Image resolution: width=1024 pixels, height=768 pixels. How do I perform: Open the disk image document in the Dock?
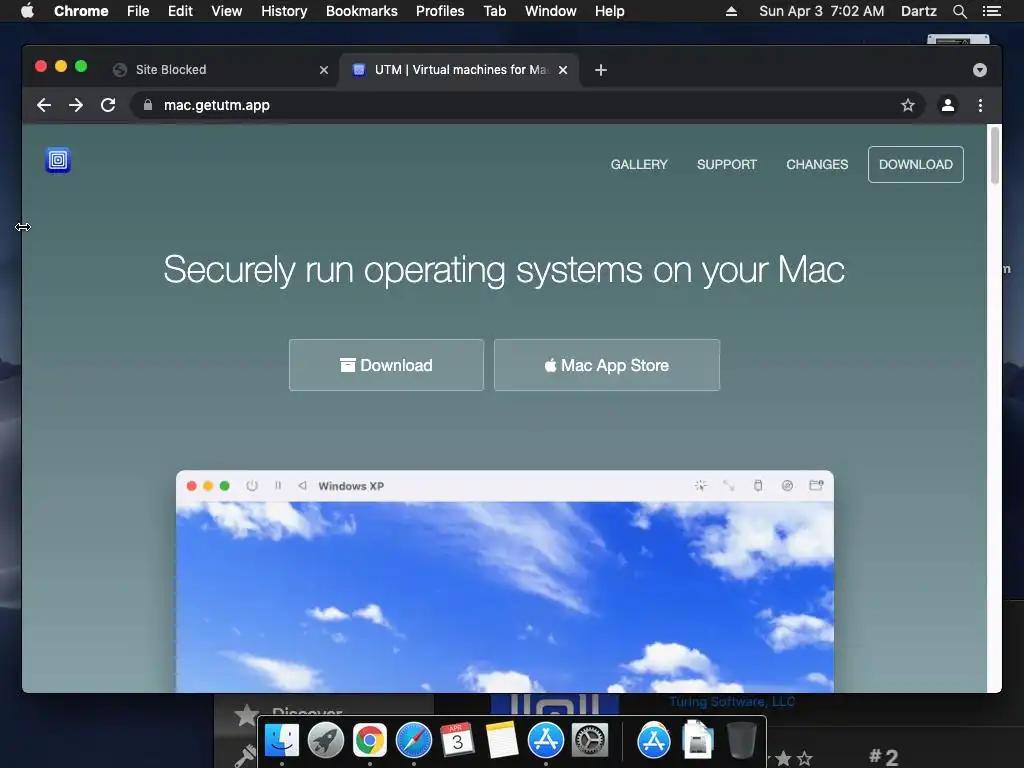click(697, 740)
